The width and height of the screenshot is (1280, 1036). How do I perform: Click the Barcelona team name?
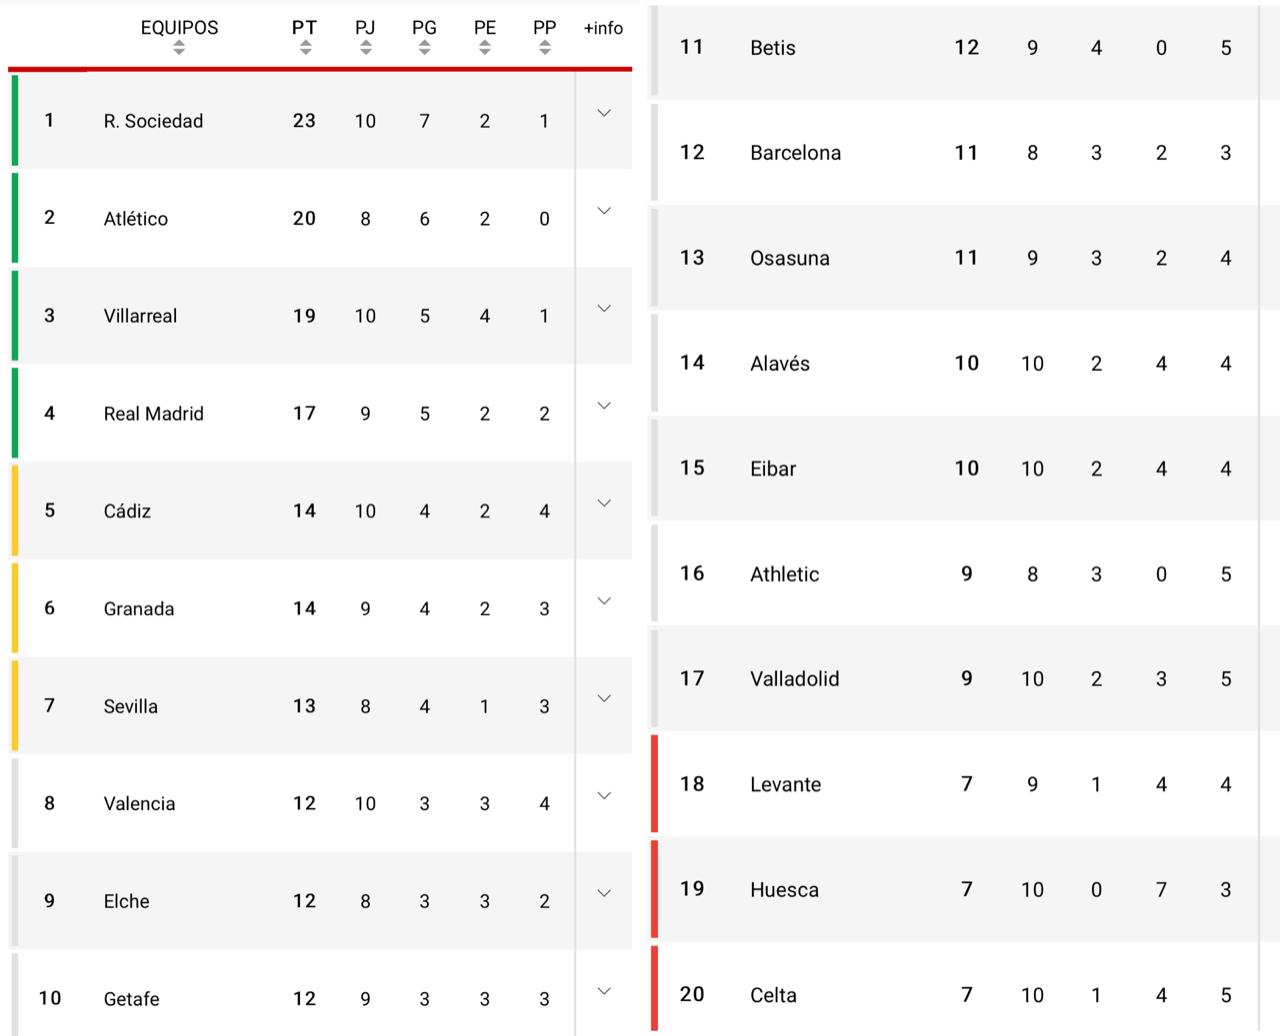point(795,153)
